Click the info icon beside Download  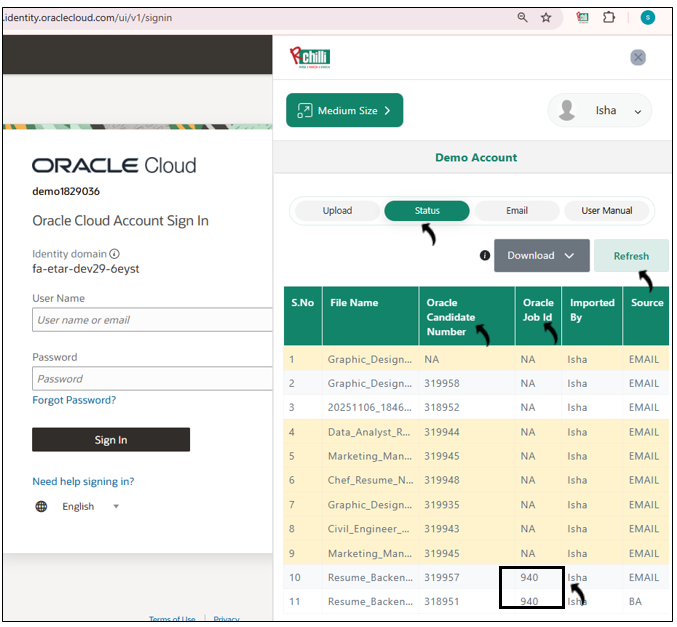485,256
